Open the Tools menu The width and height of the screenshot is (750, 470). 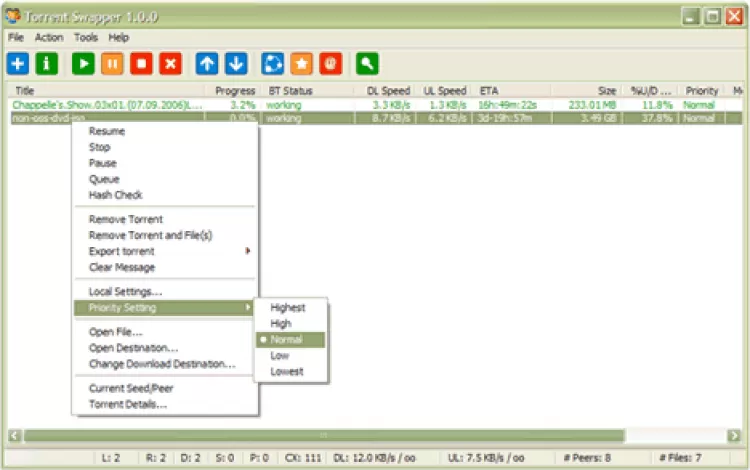pyautogui.click(x=86, y=37)
